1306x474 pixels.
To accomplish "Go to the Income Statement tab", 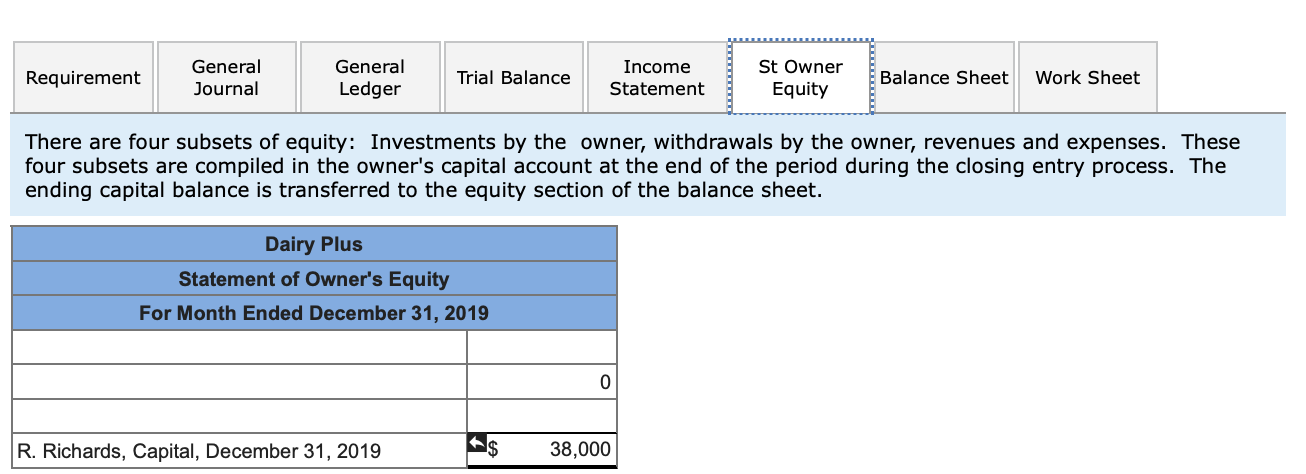I will pos(657,77).
